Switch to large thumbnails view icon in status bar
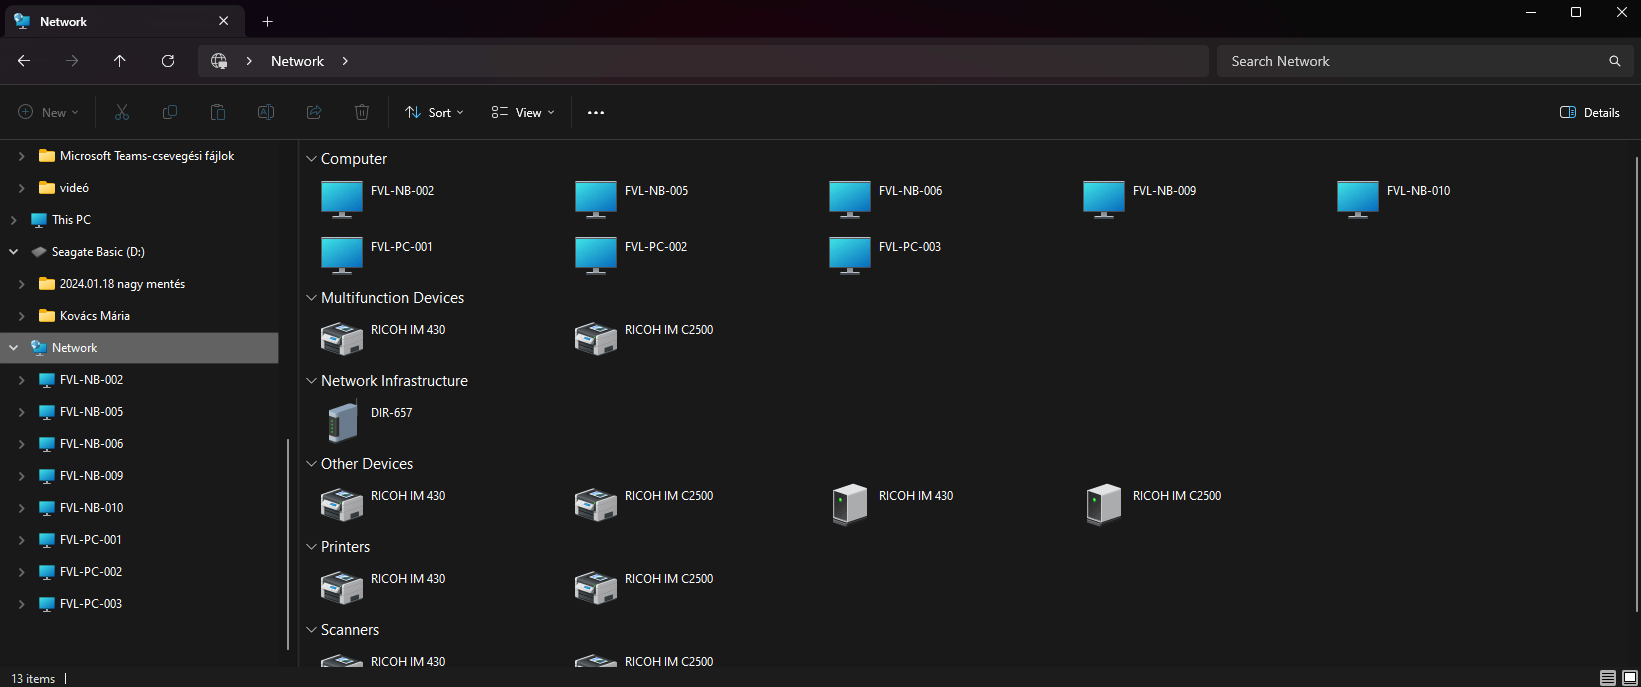1641x687 pixels. (1630, 678)
